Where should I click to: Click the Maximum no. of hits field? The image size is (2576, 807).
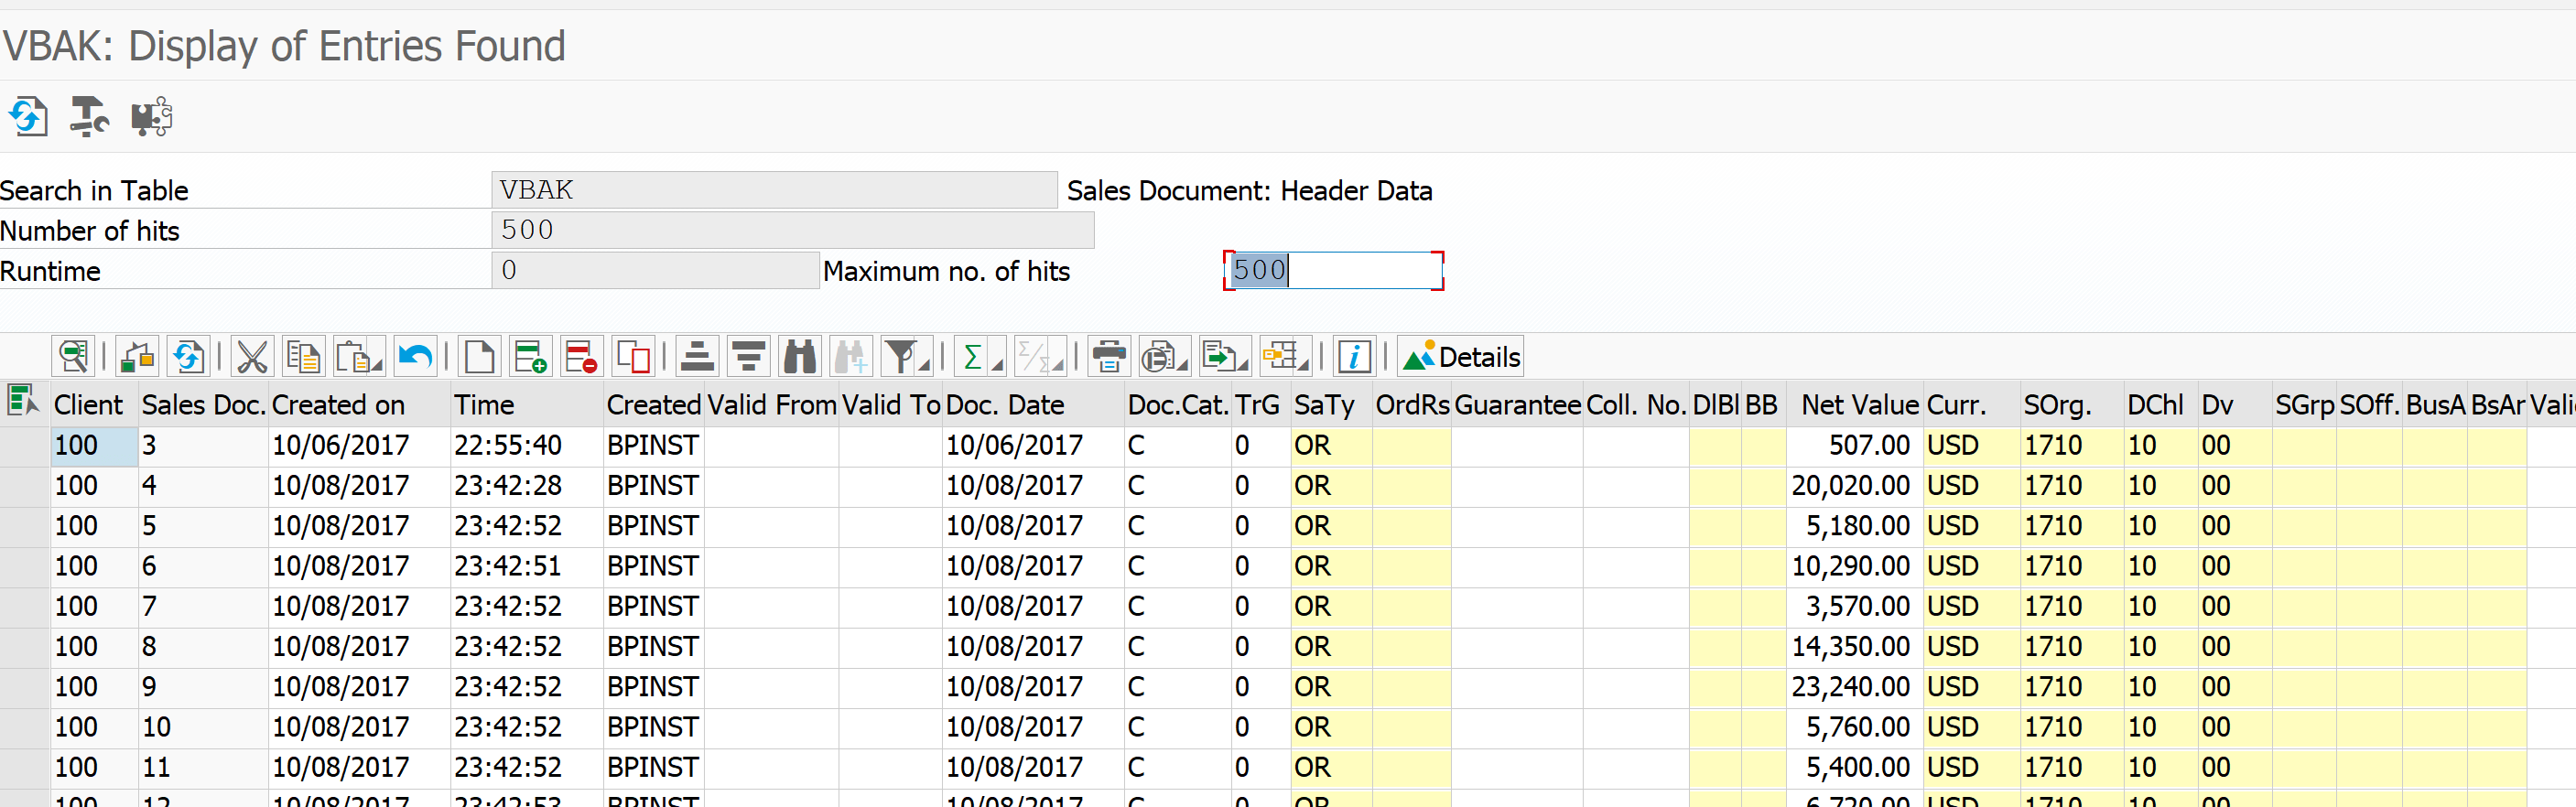[1334, 271]
